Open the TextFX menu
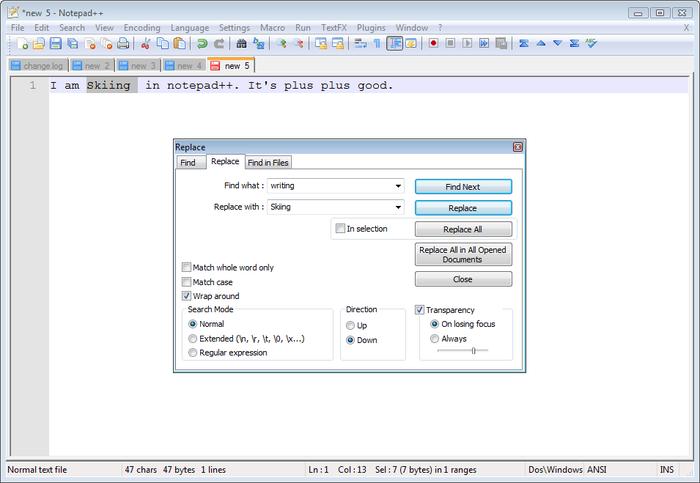The width and height of the screenshot is (700, 483). pos(333,28)
